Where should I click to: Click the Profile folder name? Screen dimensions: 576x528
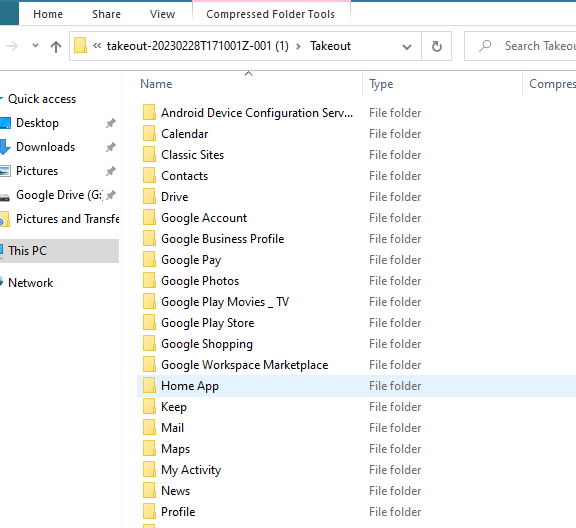(178, 511)
